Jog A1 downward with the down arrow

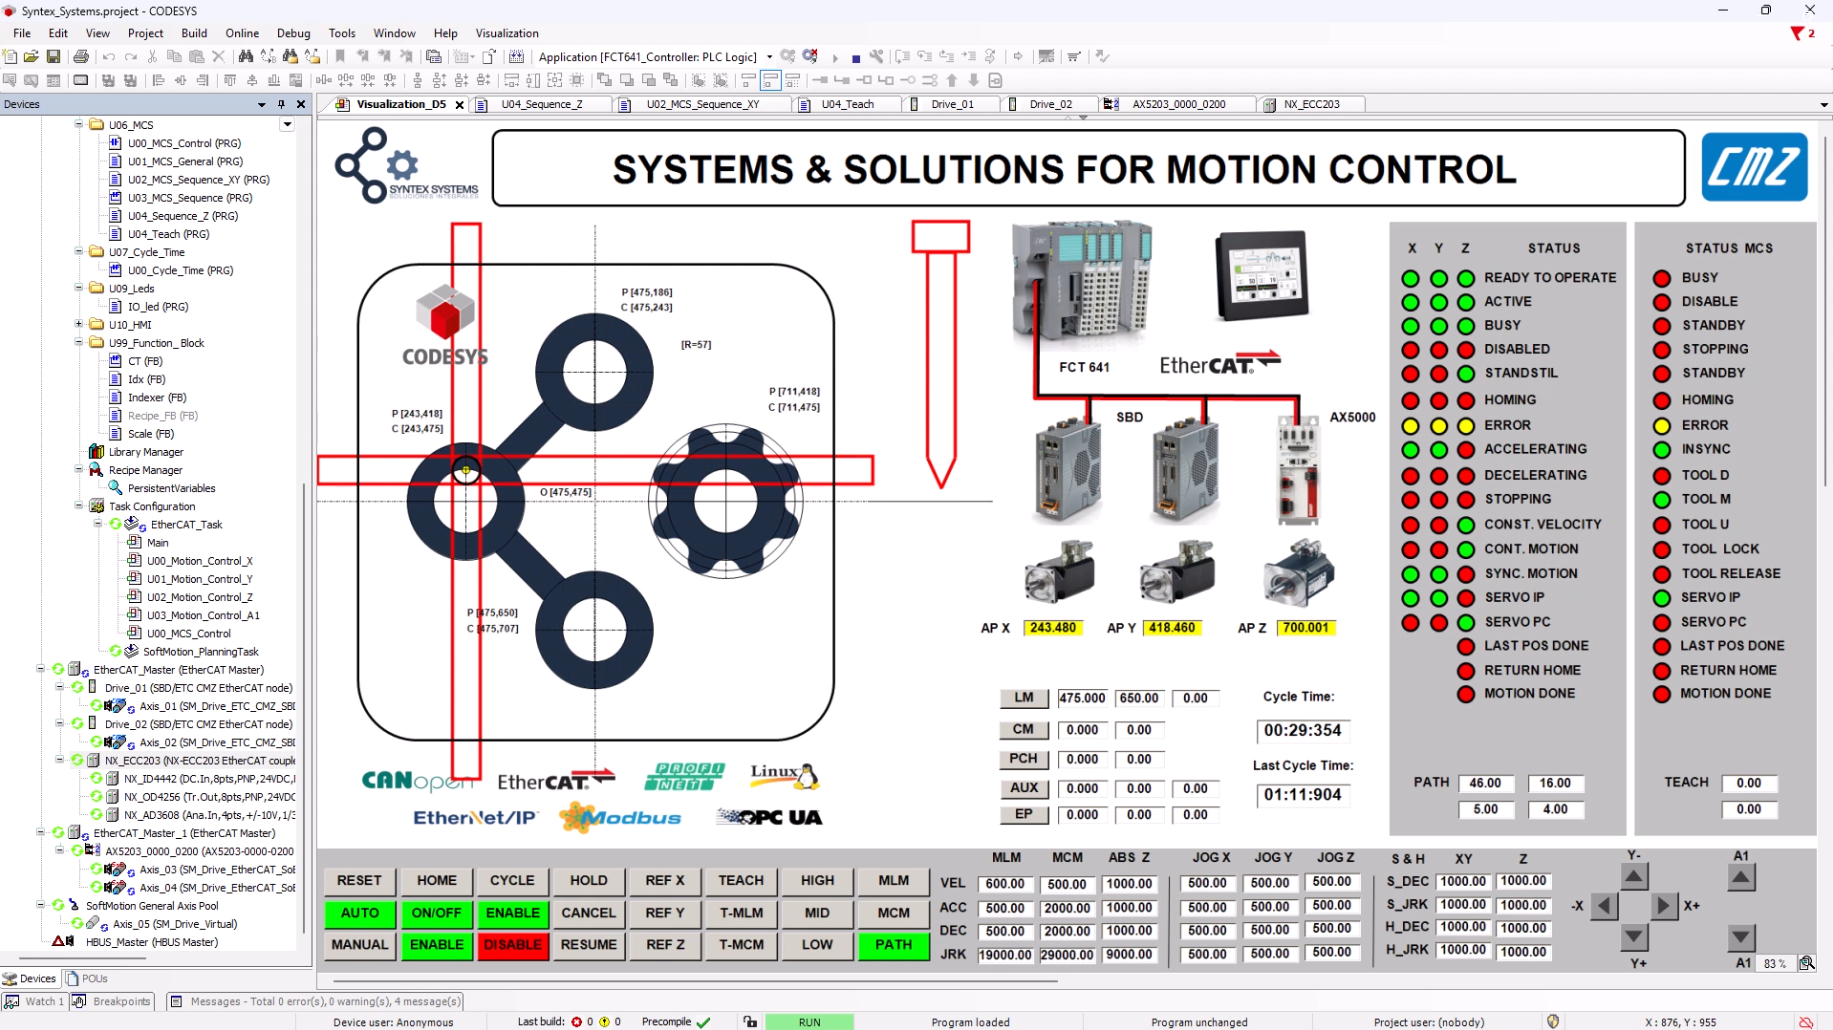coord(1741,937)
